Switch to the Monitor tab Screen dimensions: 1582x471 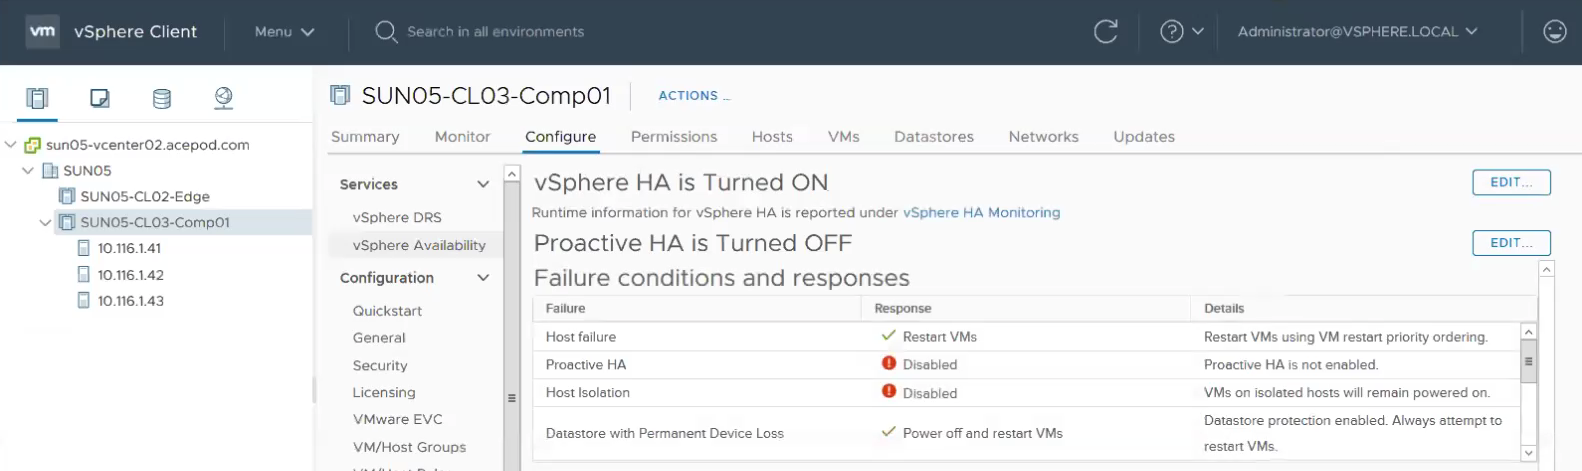point(462,137)
